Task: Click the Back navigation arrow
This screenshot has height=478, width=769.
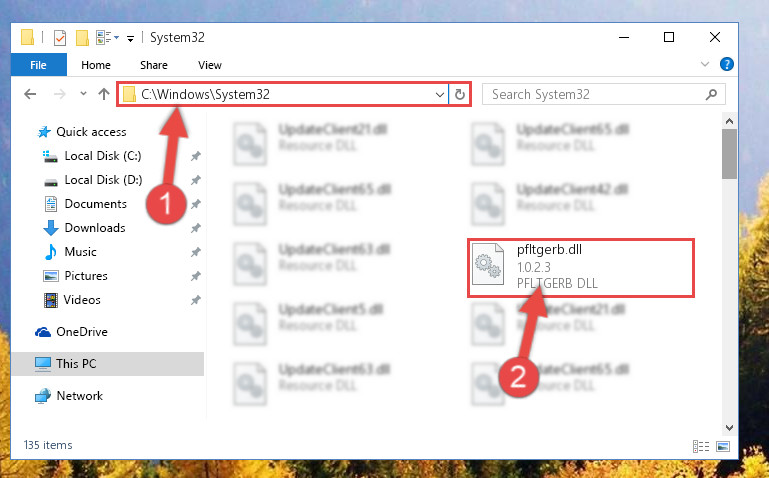Action: (x=30, y=94)
